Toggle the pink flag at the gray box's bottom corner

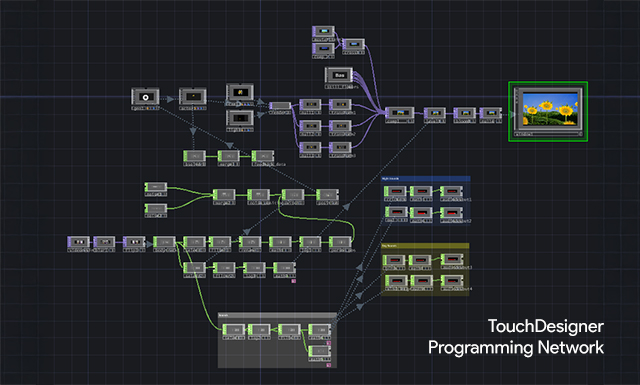click(329, 365)
